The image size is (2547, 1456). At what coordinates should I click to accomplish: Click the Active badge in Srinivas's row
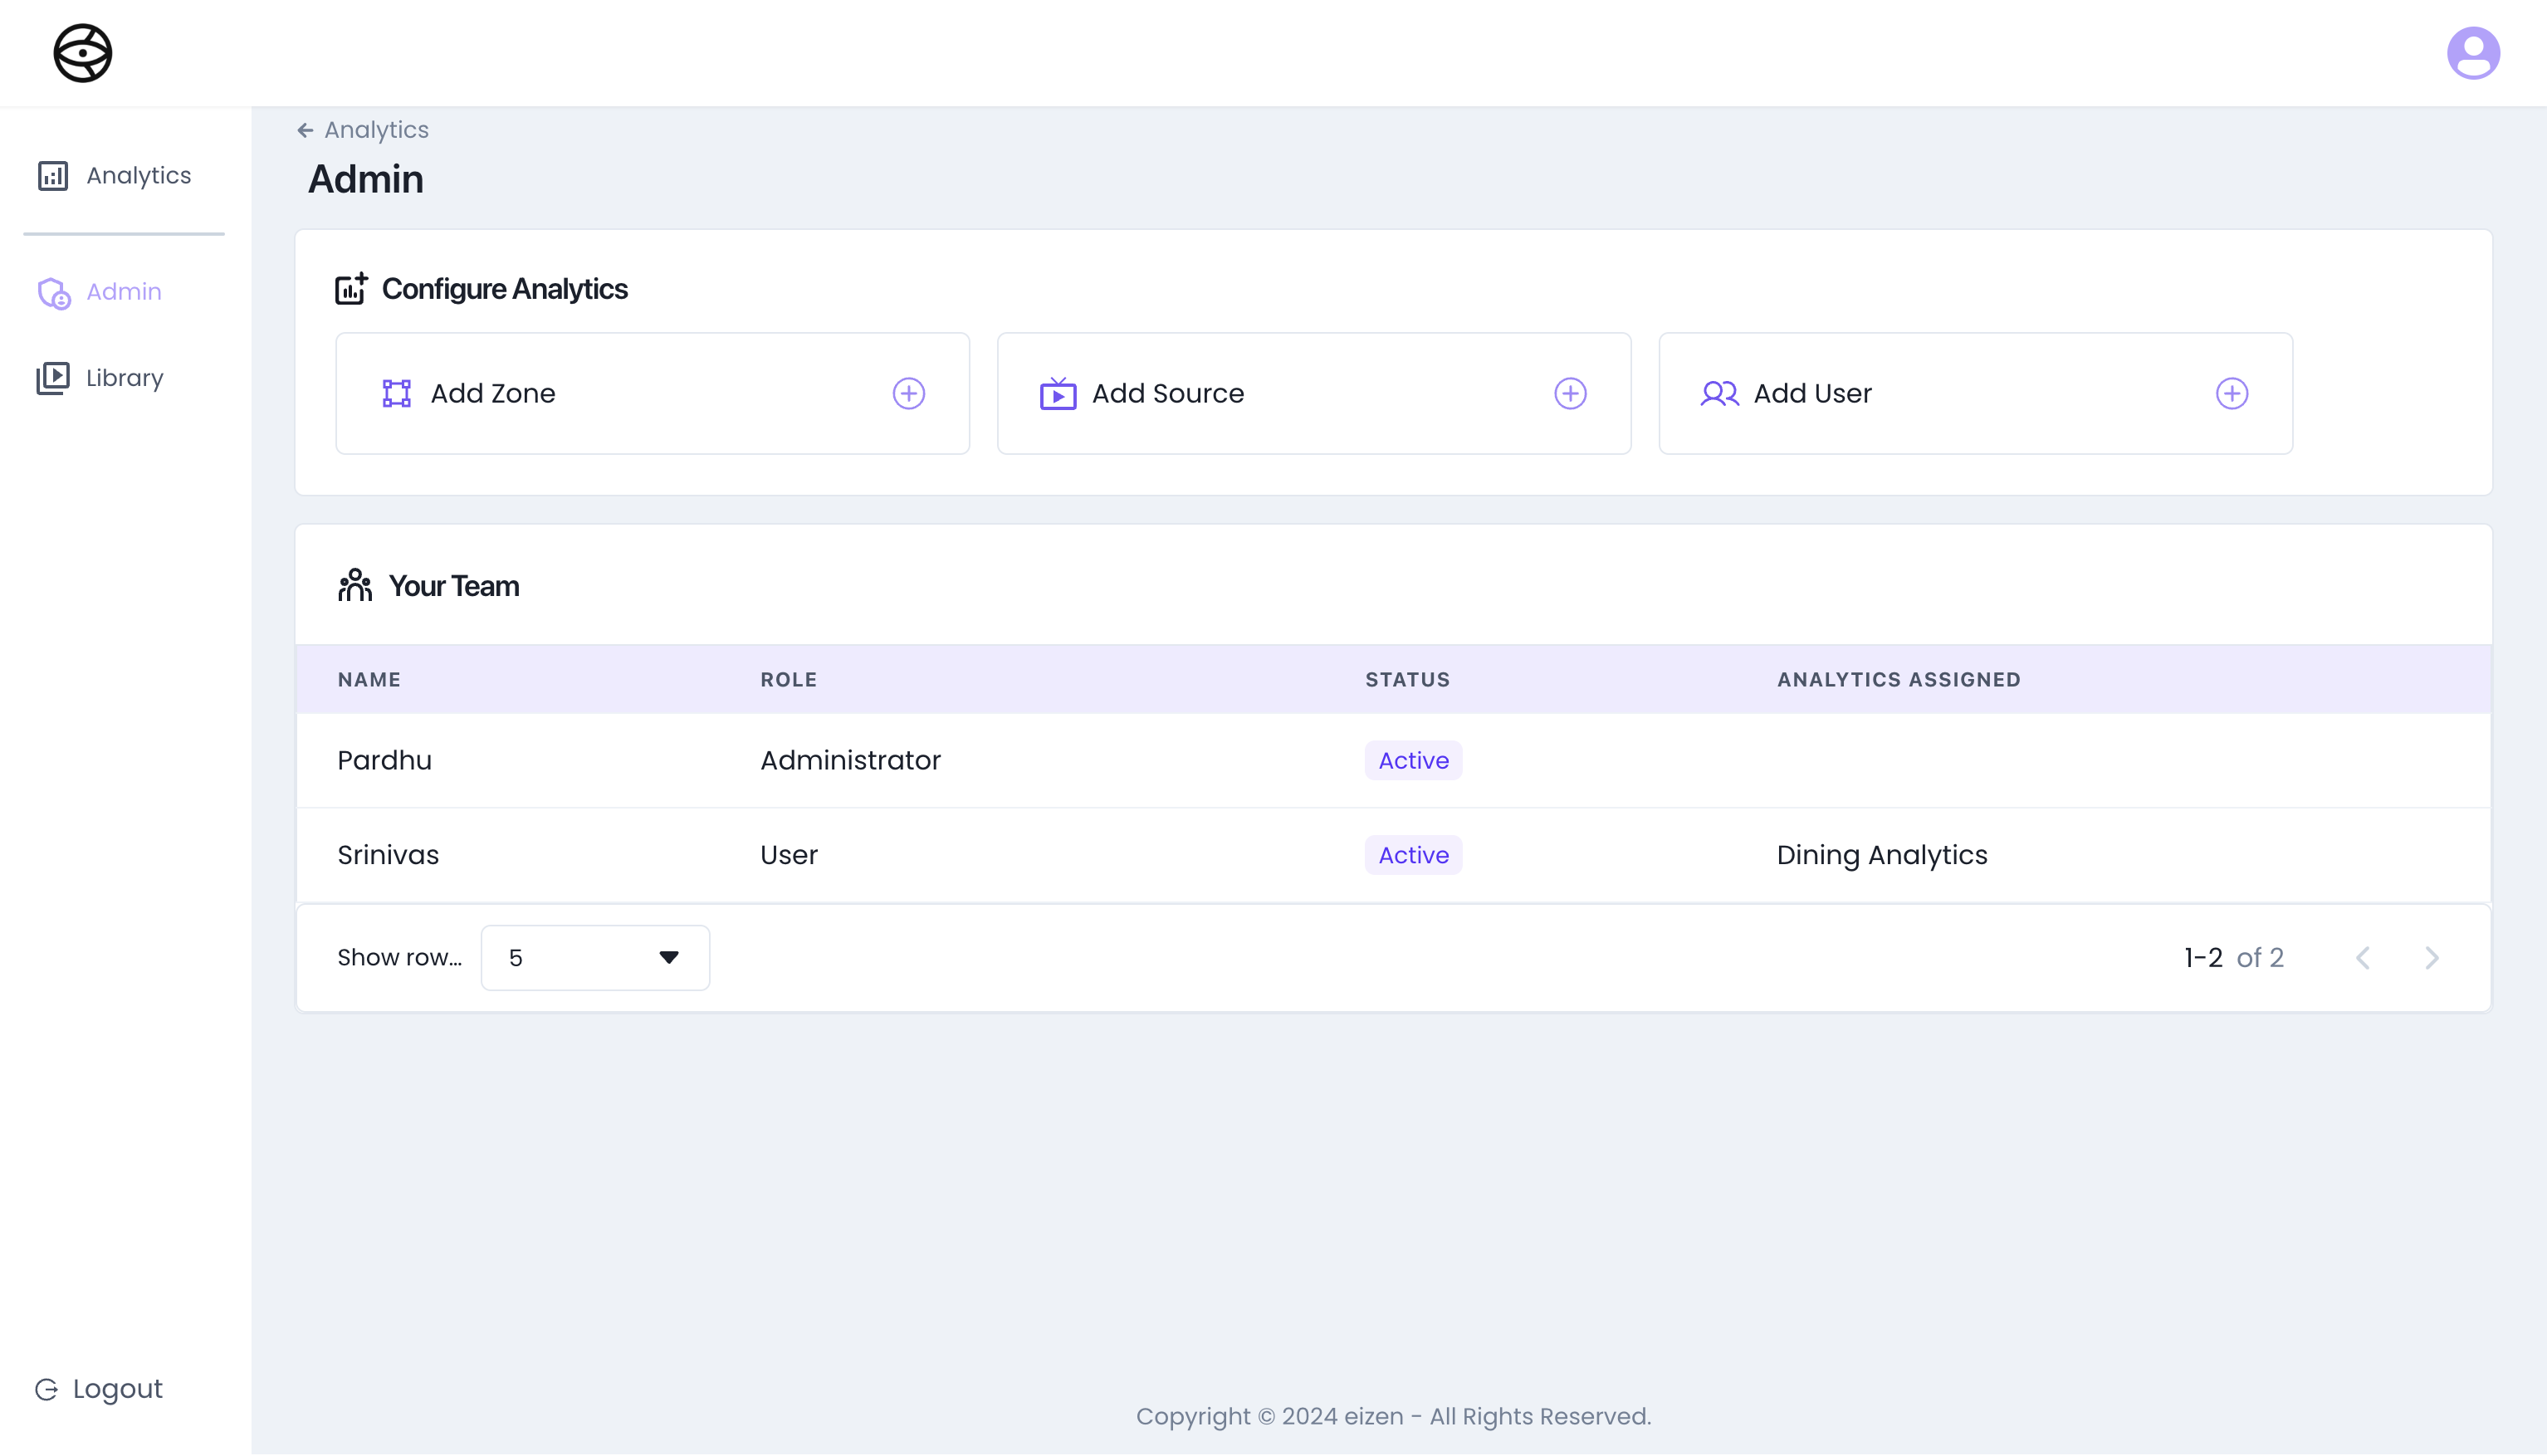tap(1413, 855)
